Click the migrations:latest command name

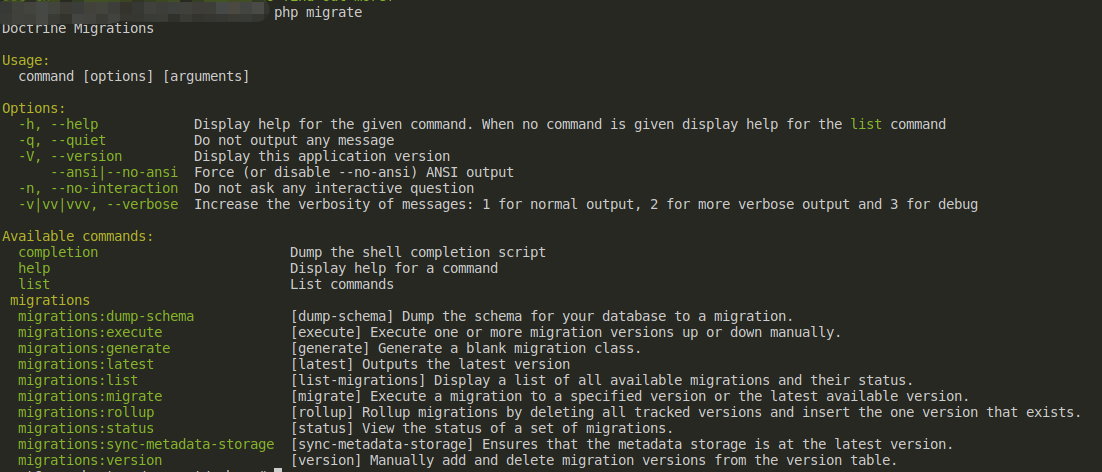[86, 365]
